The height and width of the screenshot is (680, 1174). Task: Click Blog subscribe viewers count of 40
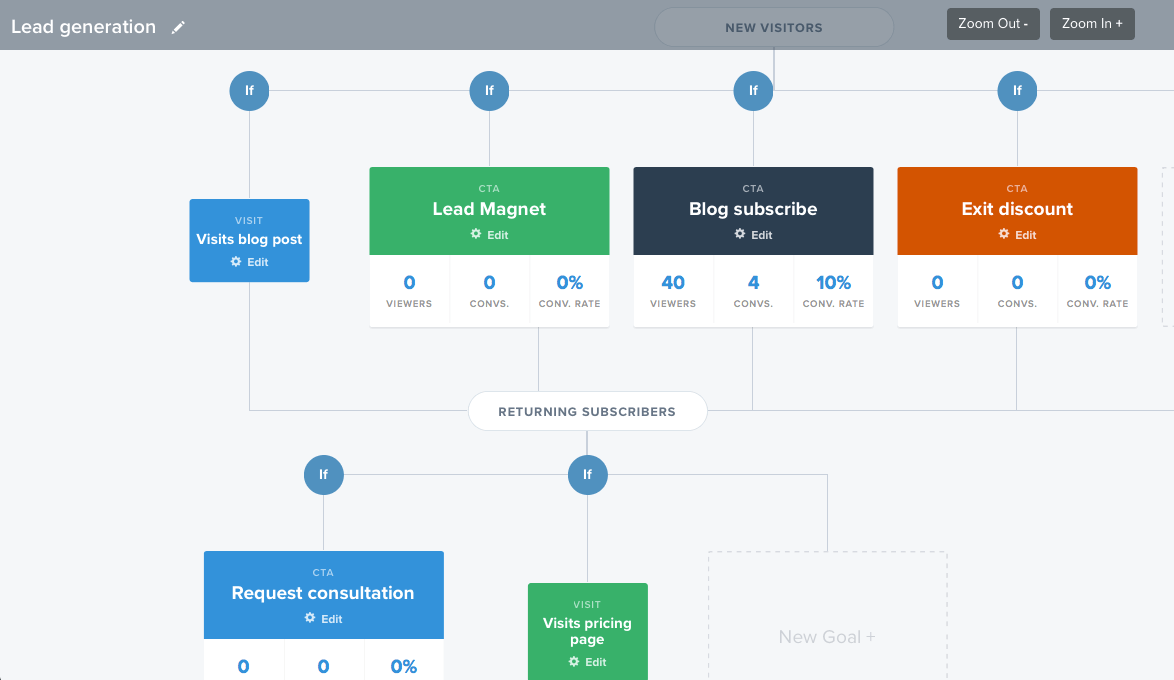(673, 283)
